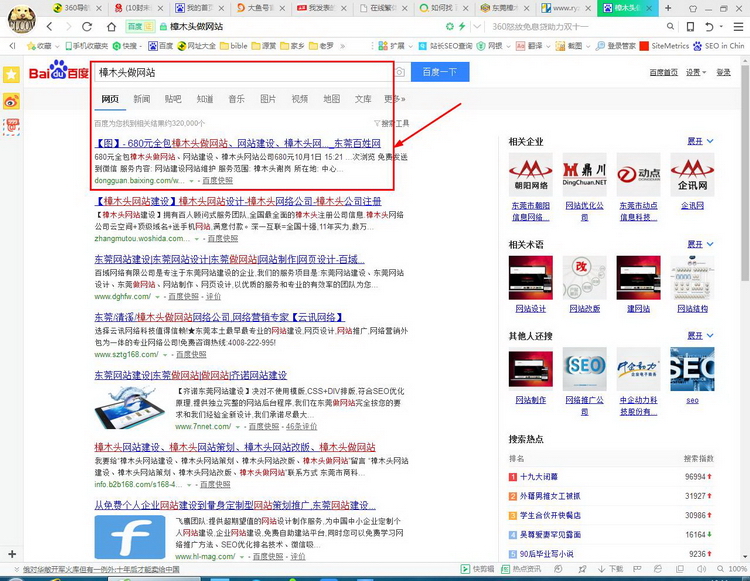Click the 鼎川 DingChuan.NET company thumbnail

585,175
